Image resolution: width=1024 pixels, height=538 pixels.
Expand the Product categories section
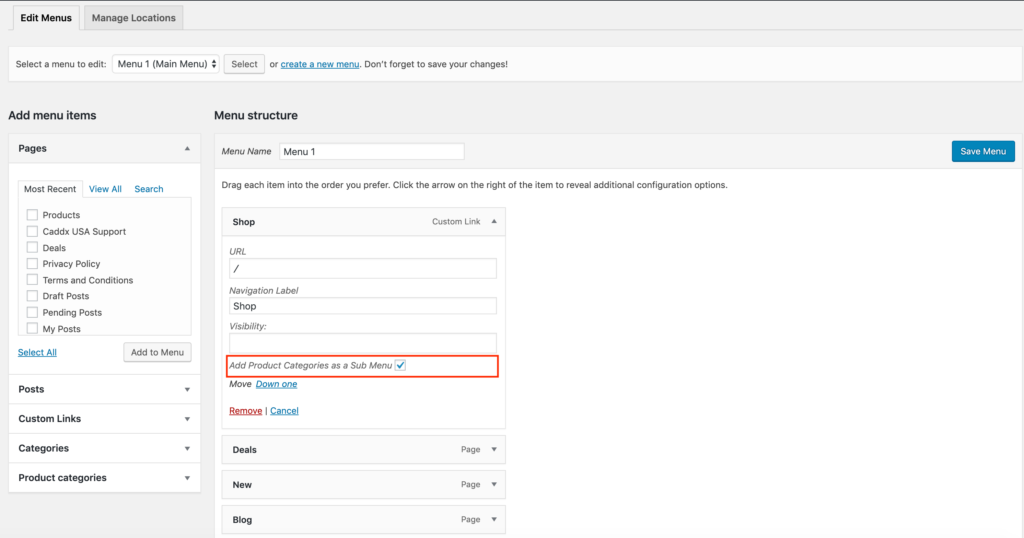click(187, 478)
